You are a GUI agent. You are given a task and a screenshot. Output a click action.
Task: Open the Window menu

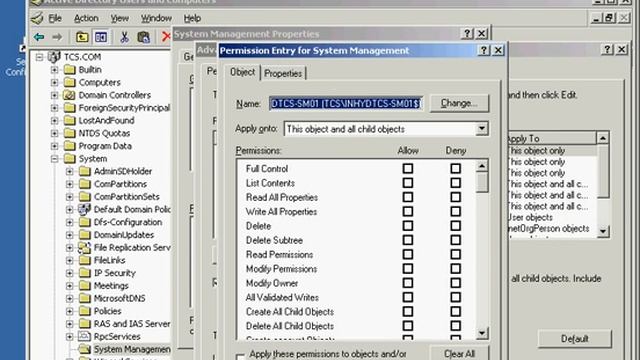156,18
